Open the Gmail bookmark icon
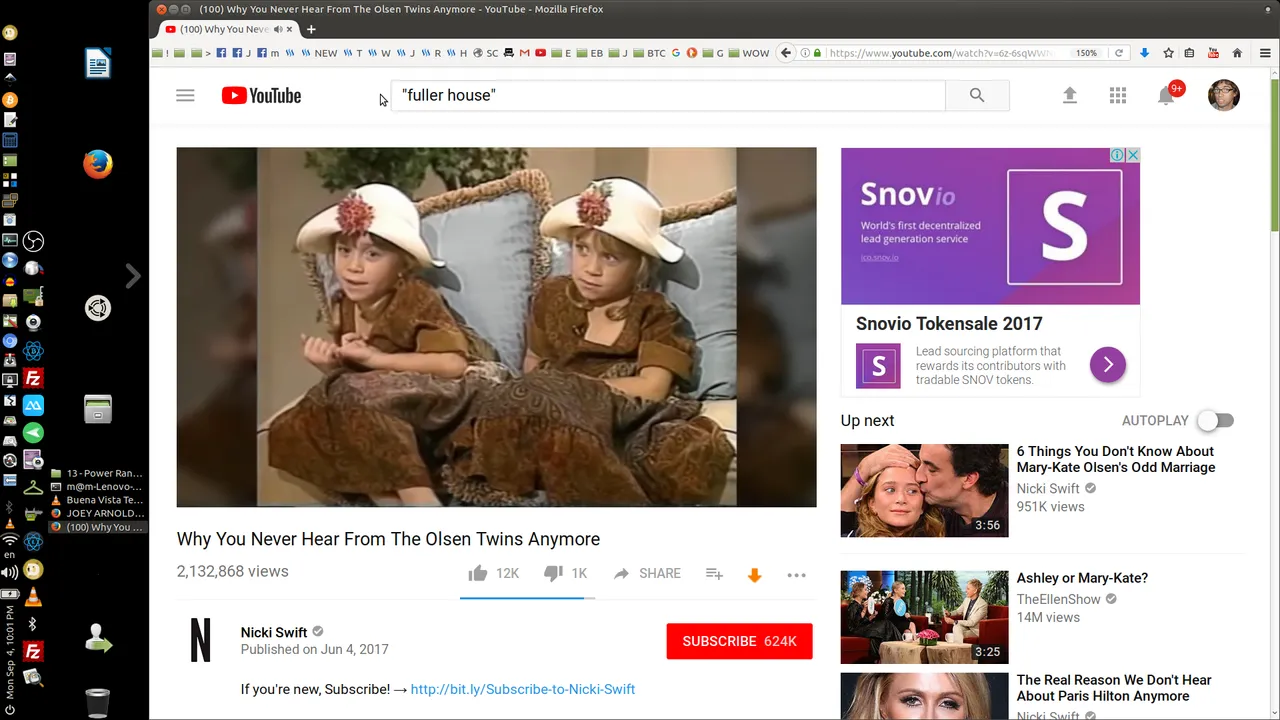1280x720 pixels. point(524,53)
